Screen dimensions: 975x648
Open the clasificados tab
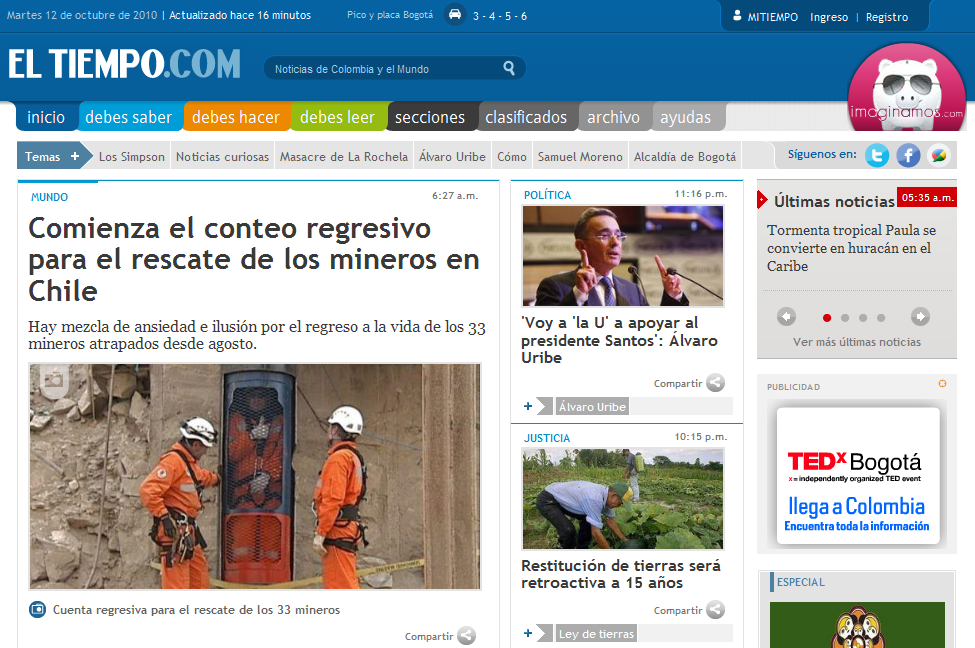pos(526,117)
